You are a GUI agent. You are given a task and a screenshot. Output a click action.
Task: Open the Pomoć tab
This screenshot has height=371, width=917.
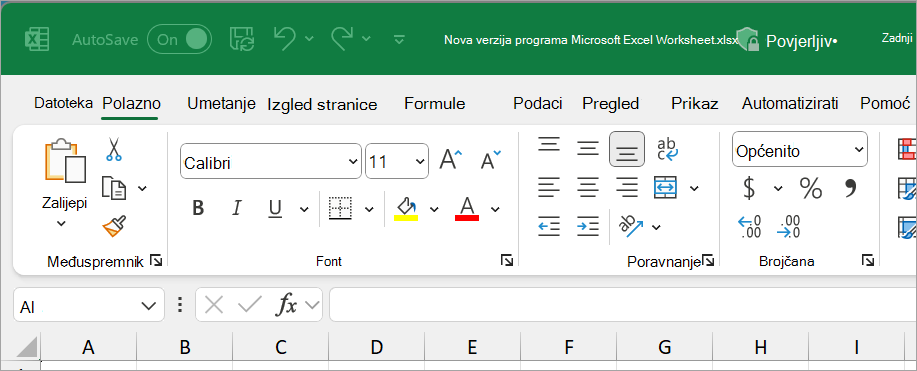point(885,104)
